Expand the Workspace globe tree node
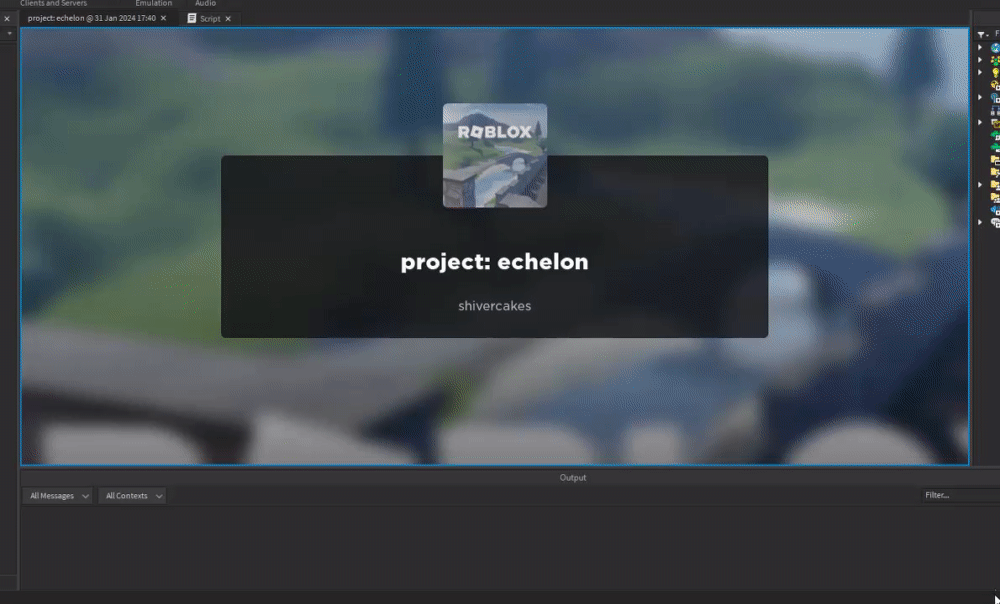1000x604 pixels. pyautogui.click(x=980, y=47)
